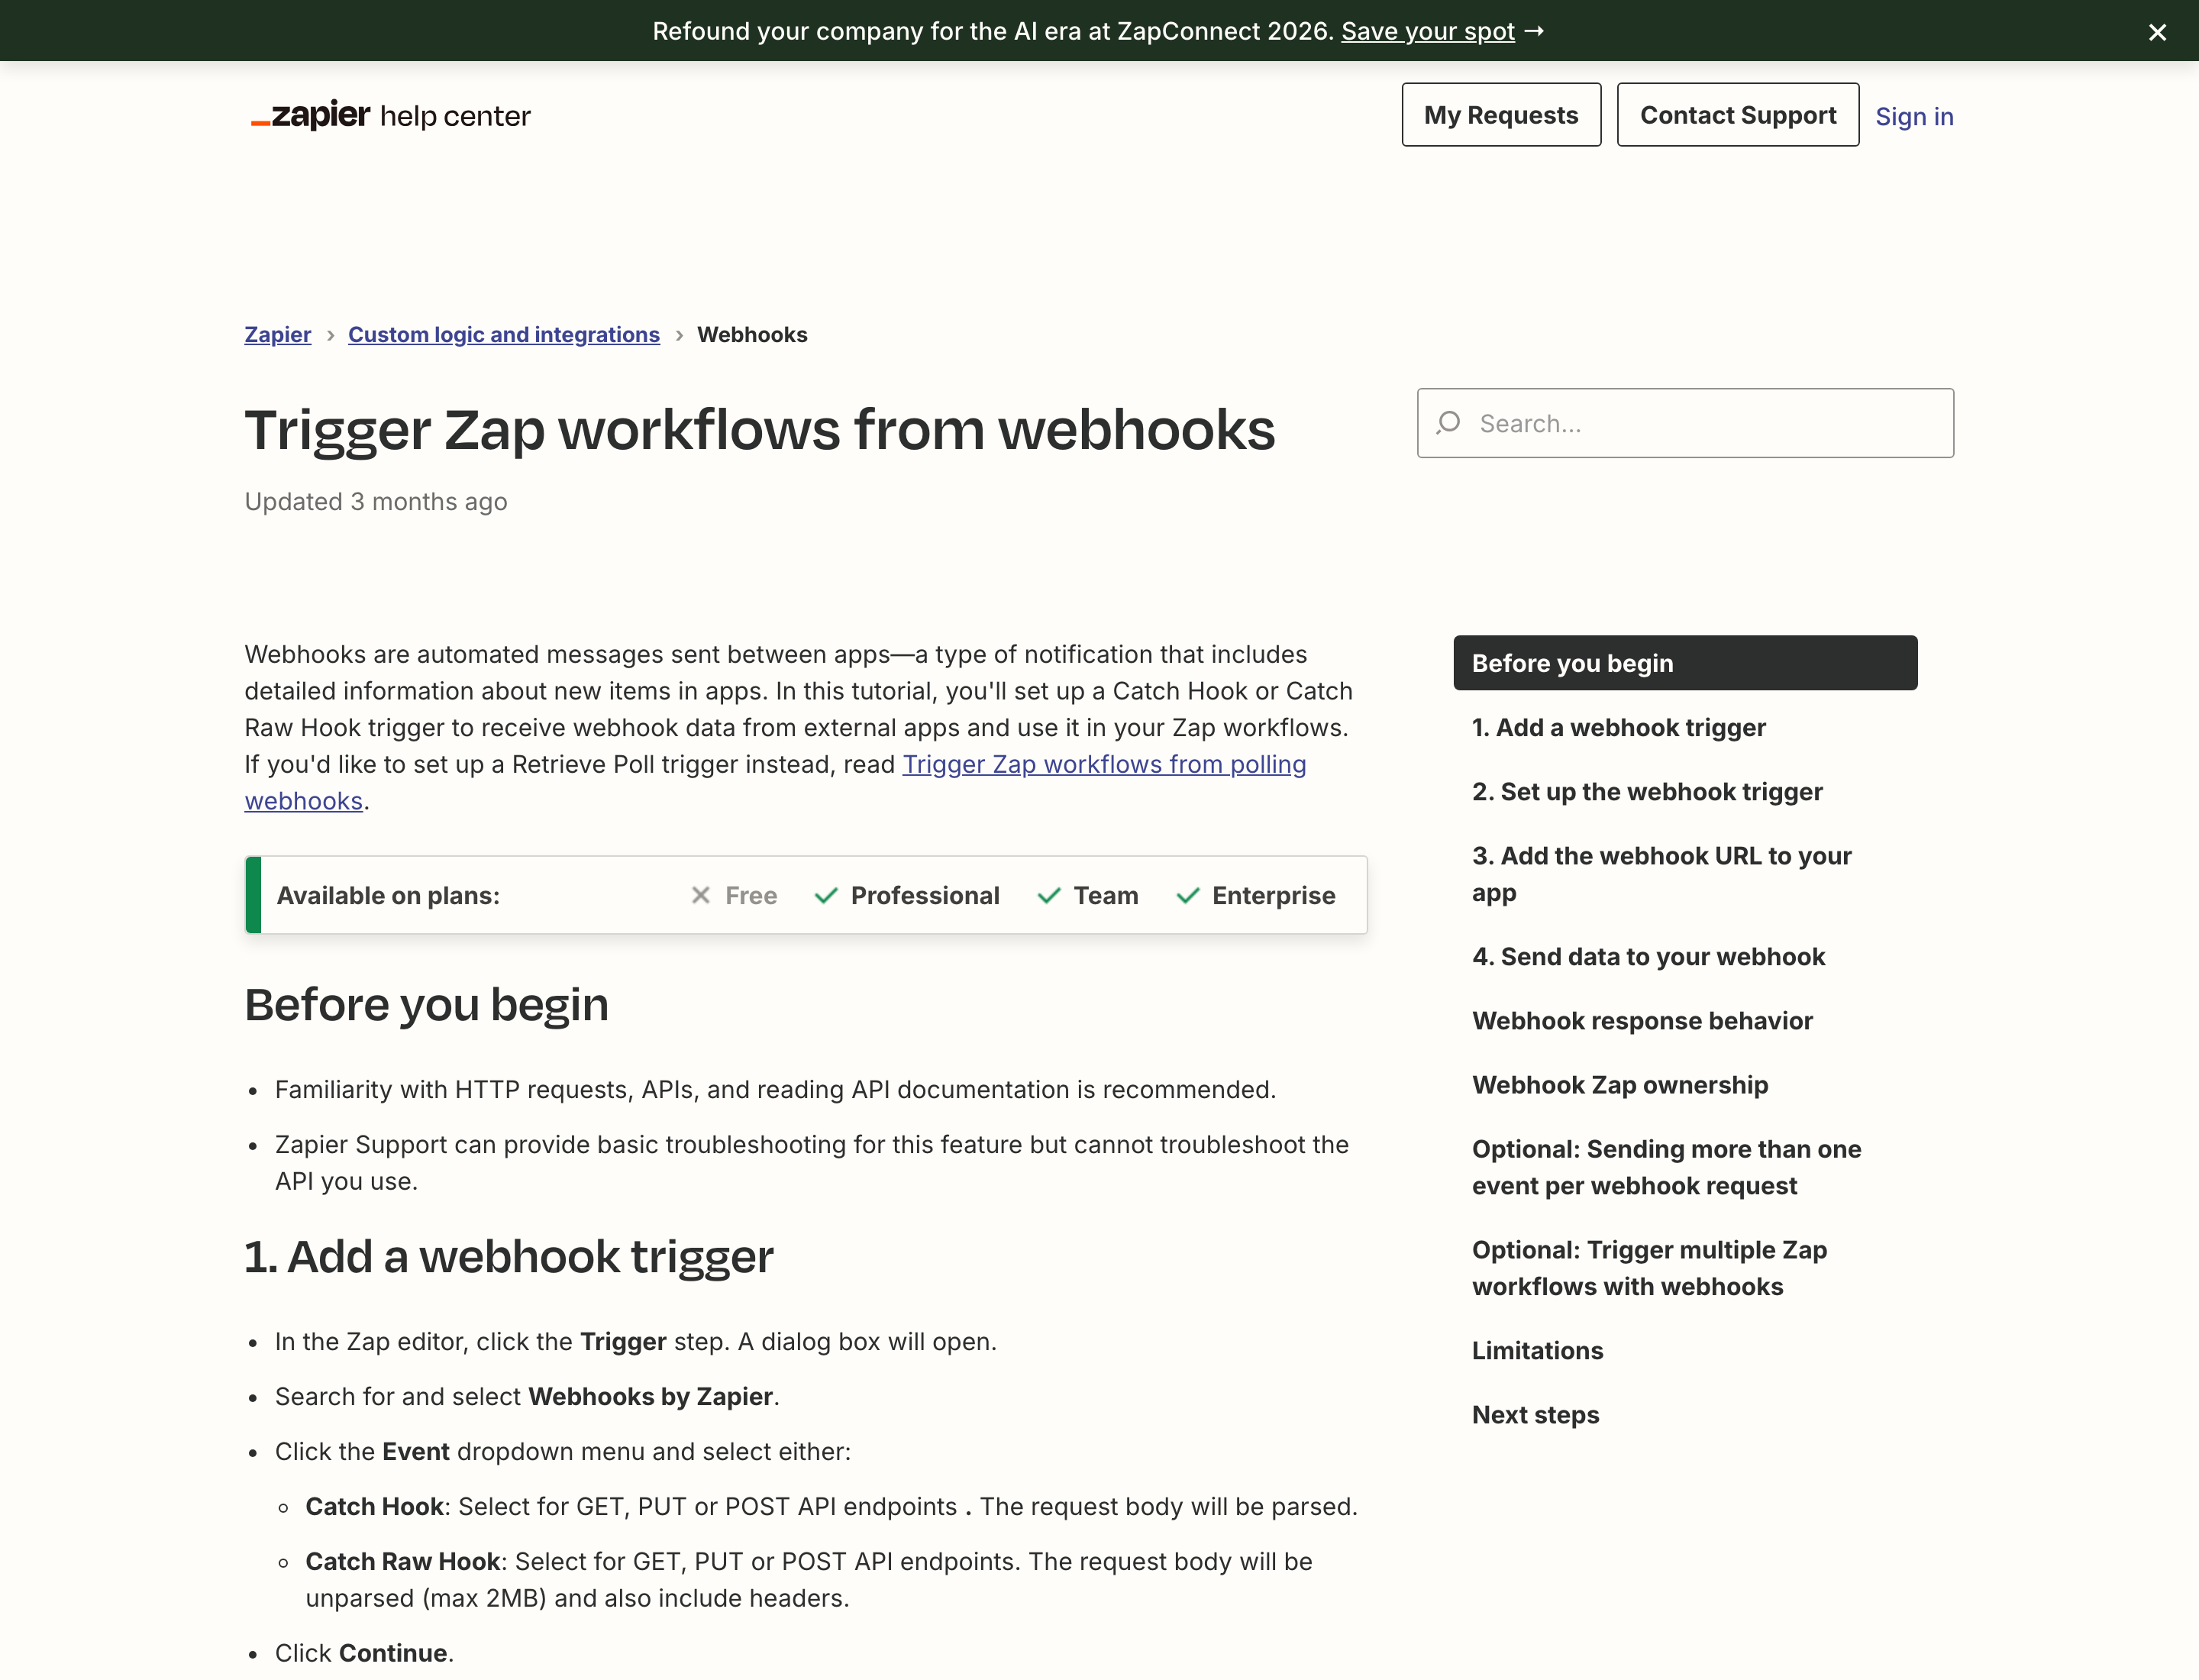2199x1680 pixels.
Task: Go to Next steps in sidebar
Action: [1535, 1415]
